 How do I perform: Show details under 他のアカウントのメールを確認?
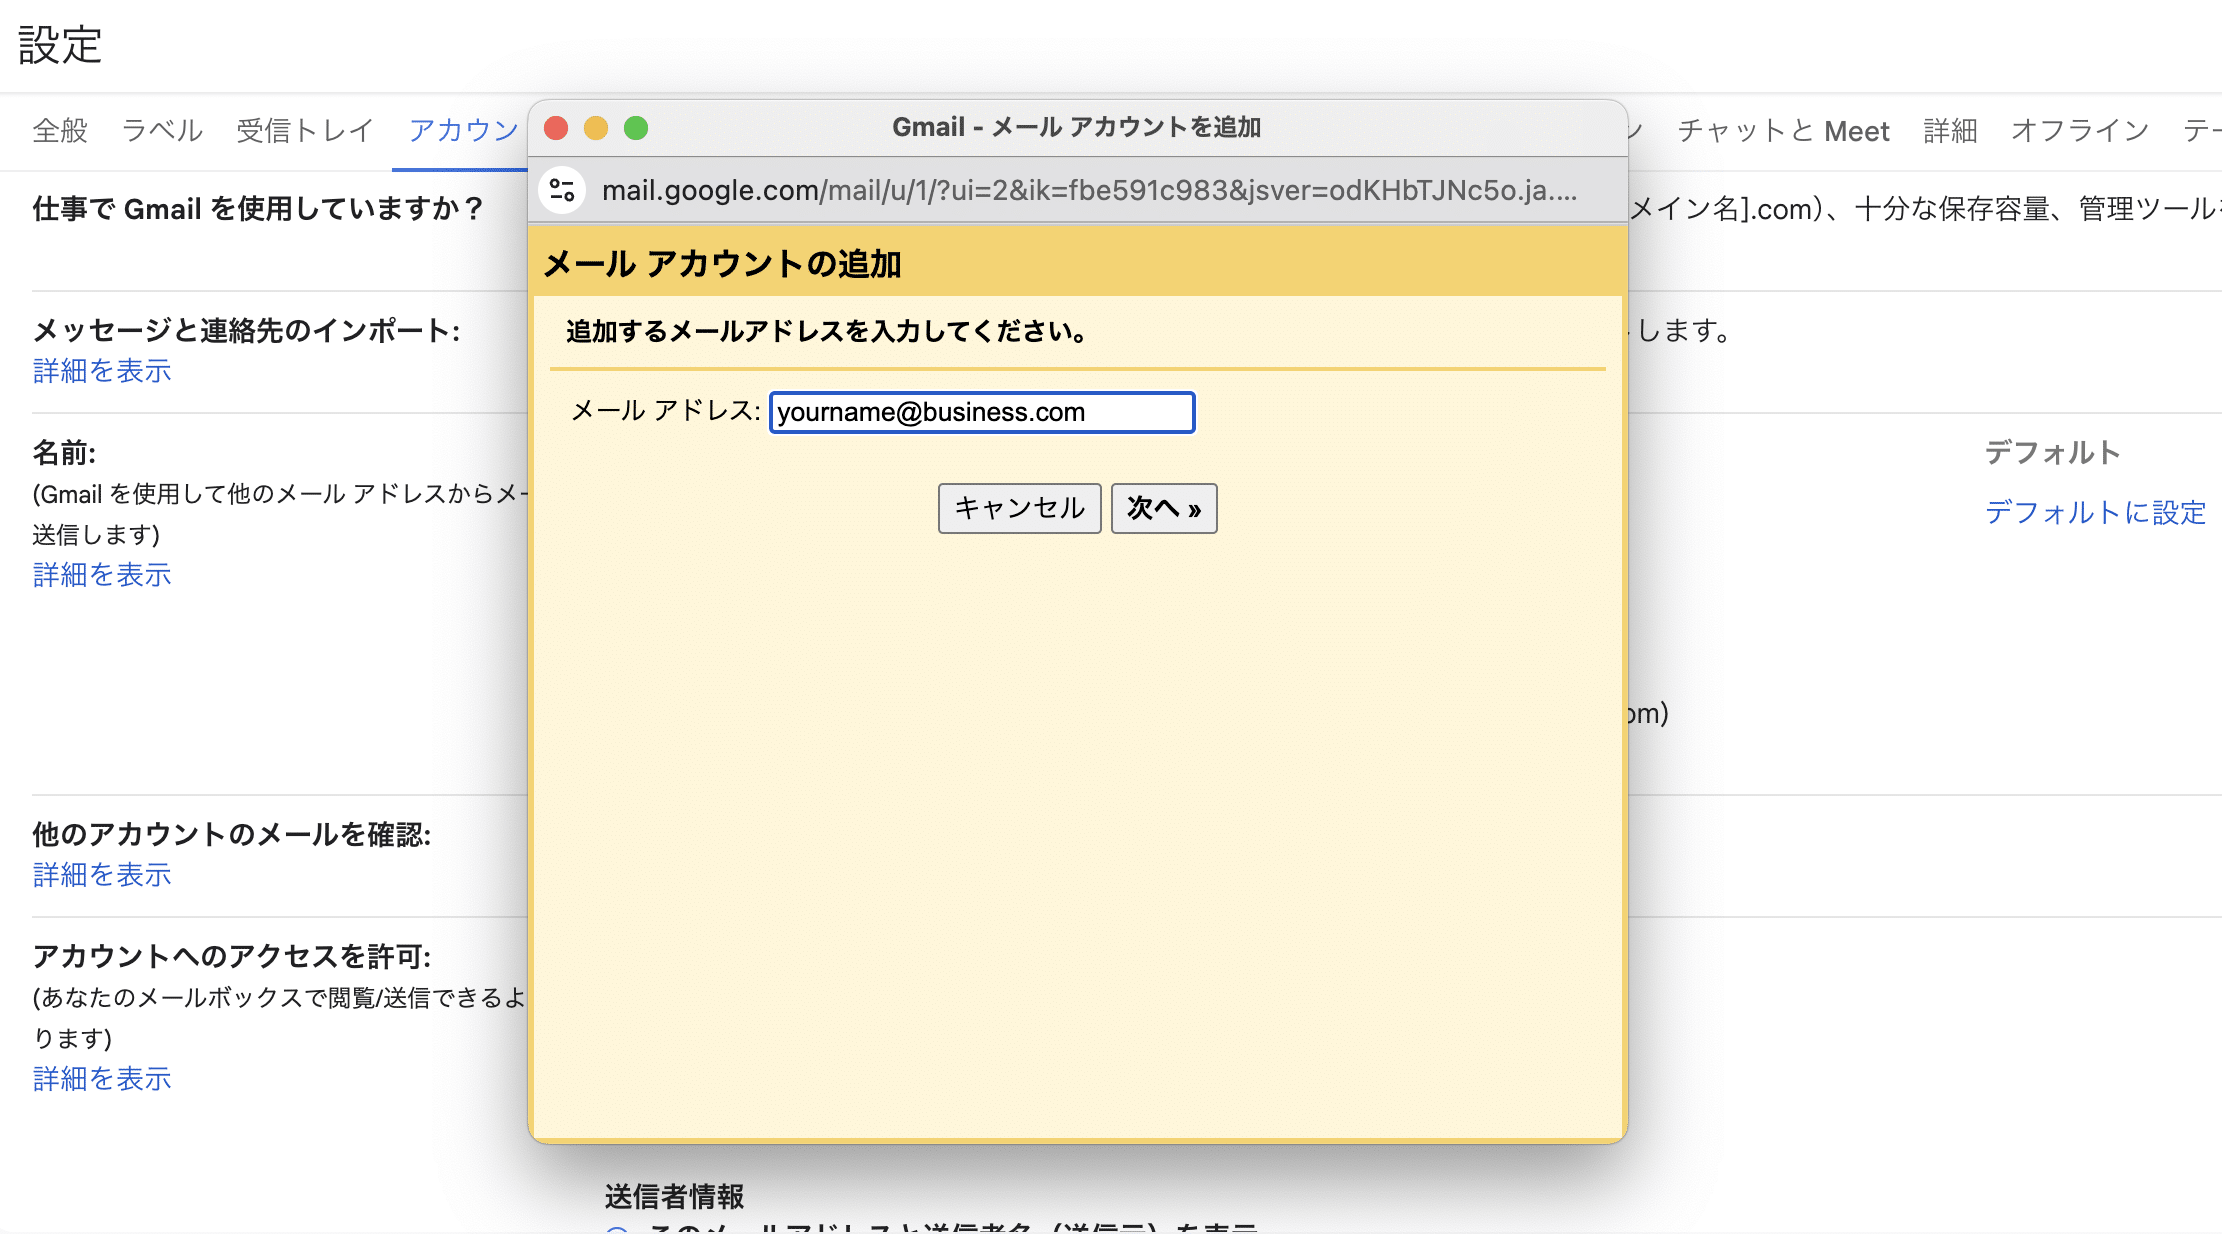[100, 875]
